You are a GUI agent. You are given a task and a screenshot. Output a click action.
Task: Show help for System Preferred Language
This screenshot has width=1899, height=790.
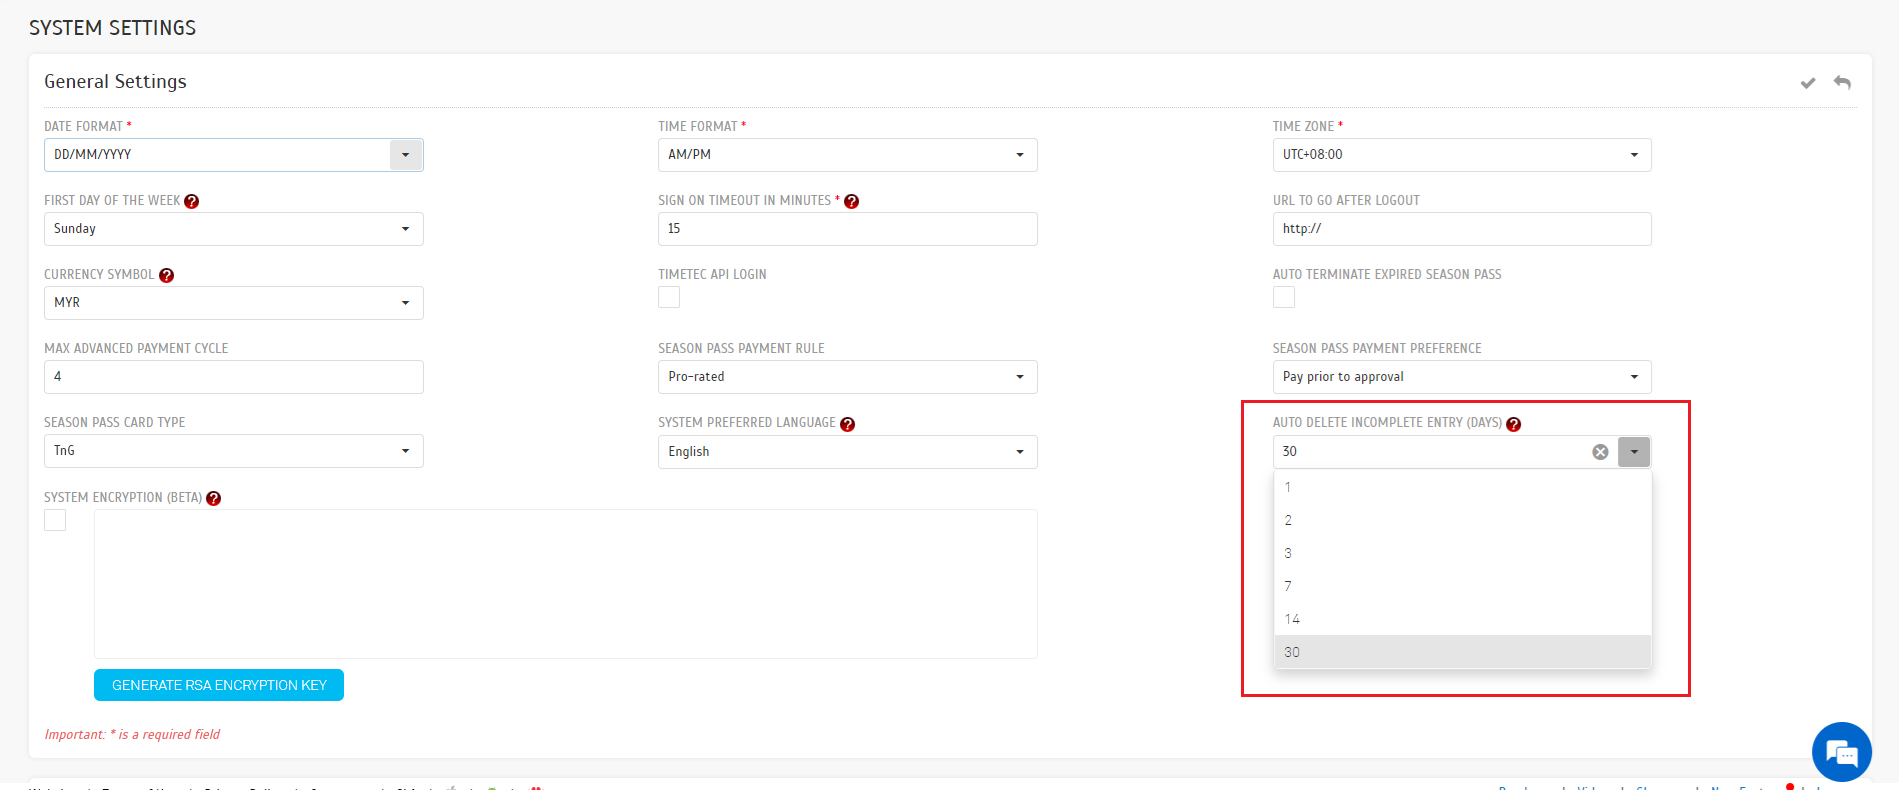coord(848,424)
